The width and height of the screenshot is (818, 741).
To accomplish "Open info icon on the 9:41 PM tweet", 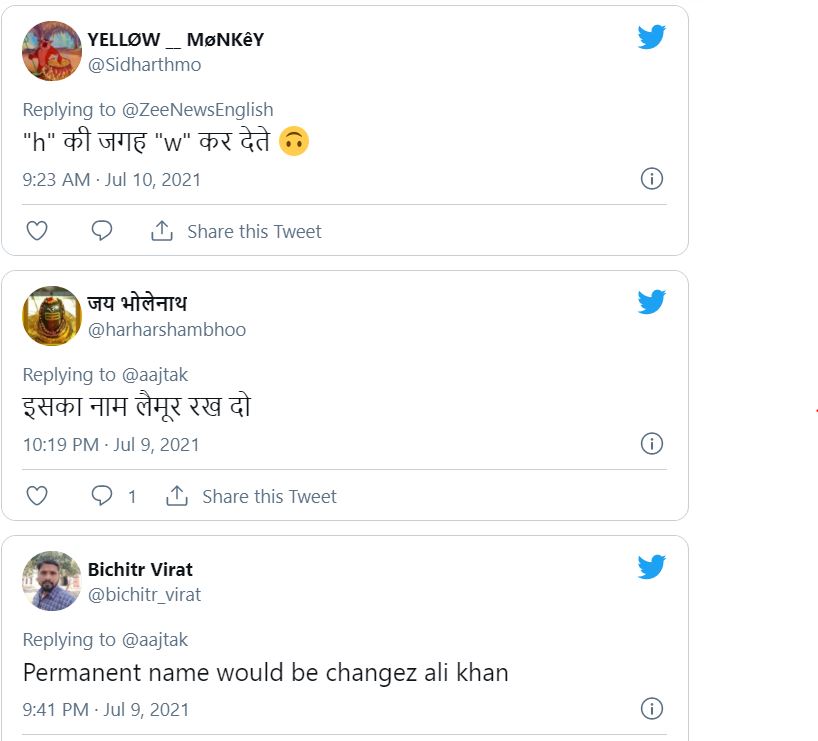I will tap(651, 709).
